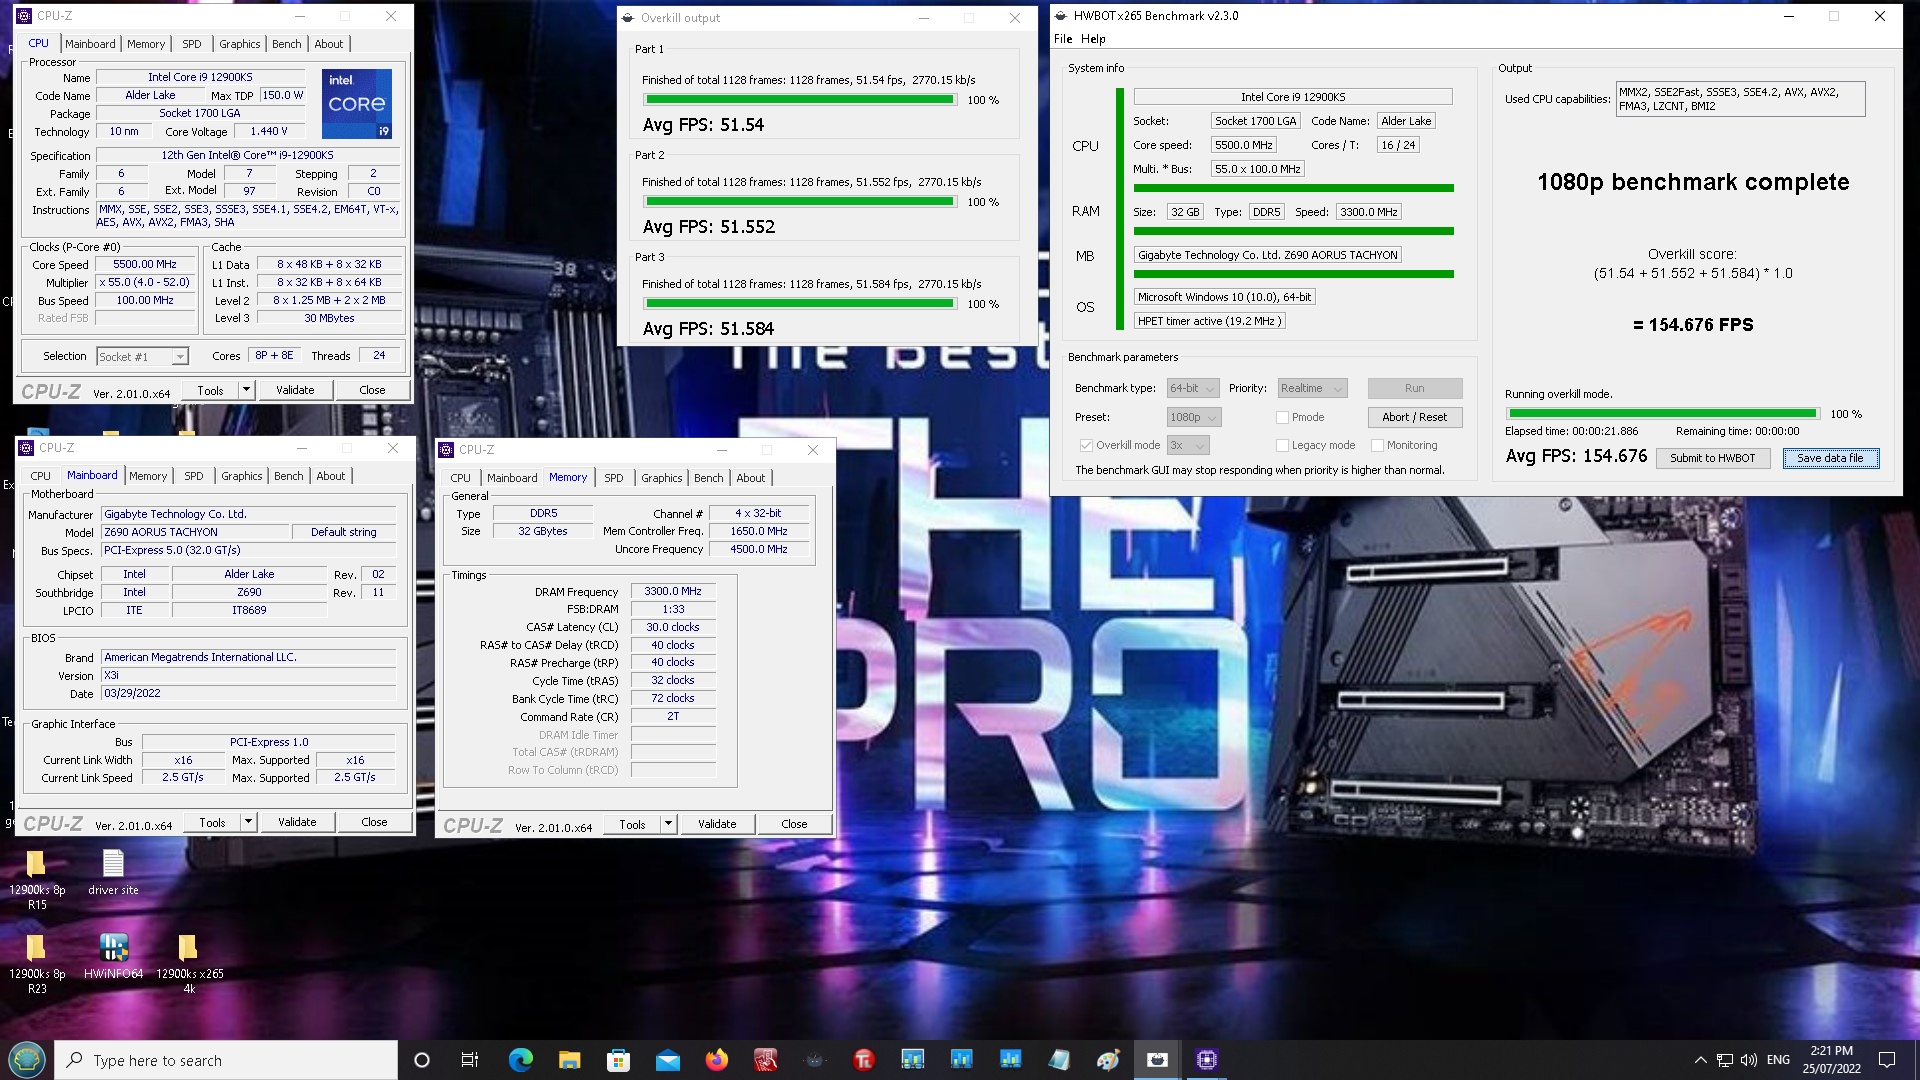The height and width of the screenshot is (1080, 1920).
Task: Click the ENG language indicator
Action: coord(1778,1060)
